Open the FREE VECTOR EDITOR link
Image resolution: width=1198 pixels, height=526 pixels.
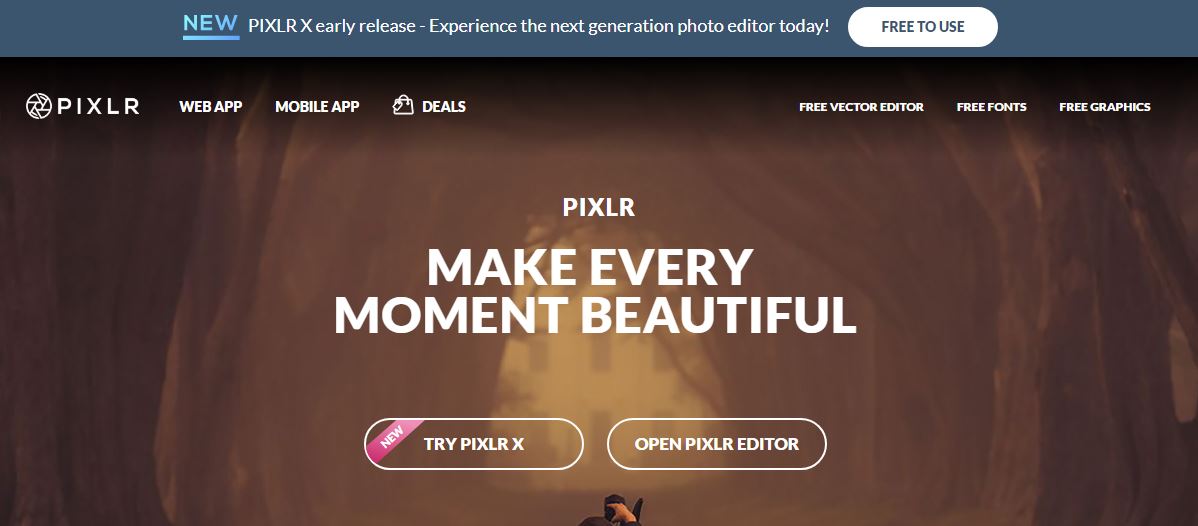tap(861, 107)
